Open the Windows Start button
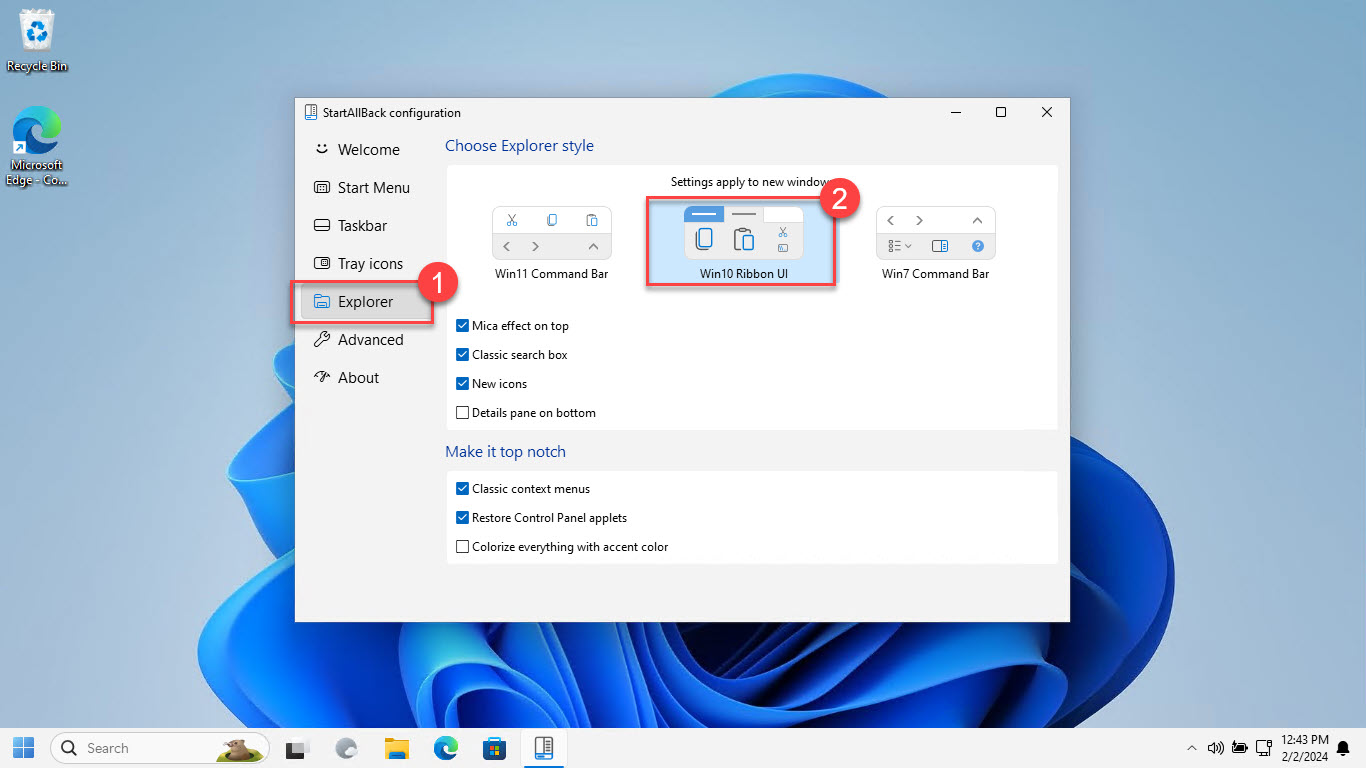1366x768 pixels. click(23, 747)
